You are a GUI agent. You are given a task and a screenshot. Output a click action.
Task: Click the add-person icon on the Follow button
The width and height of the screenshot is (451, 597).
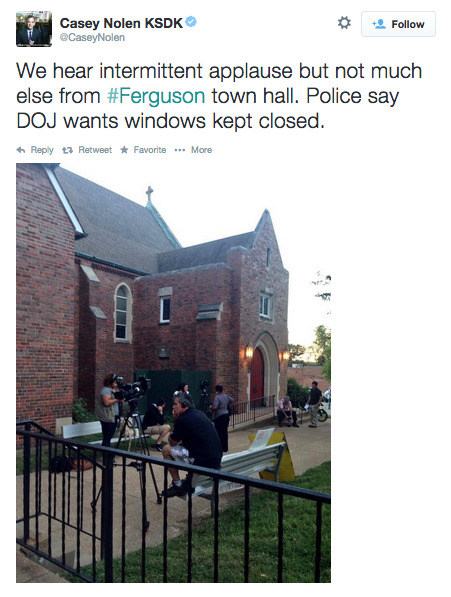point(379,24)
